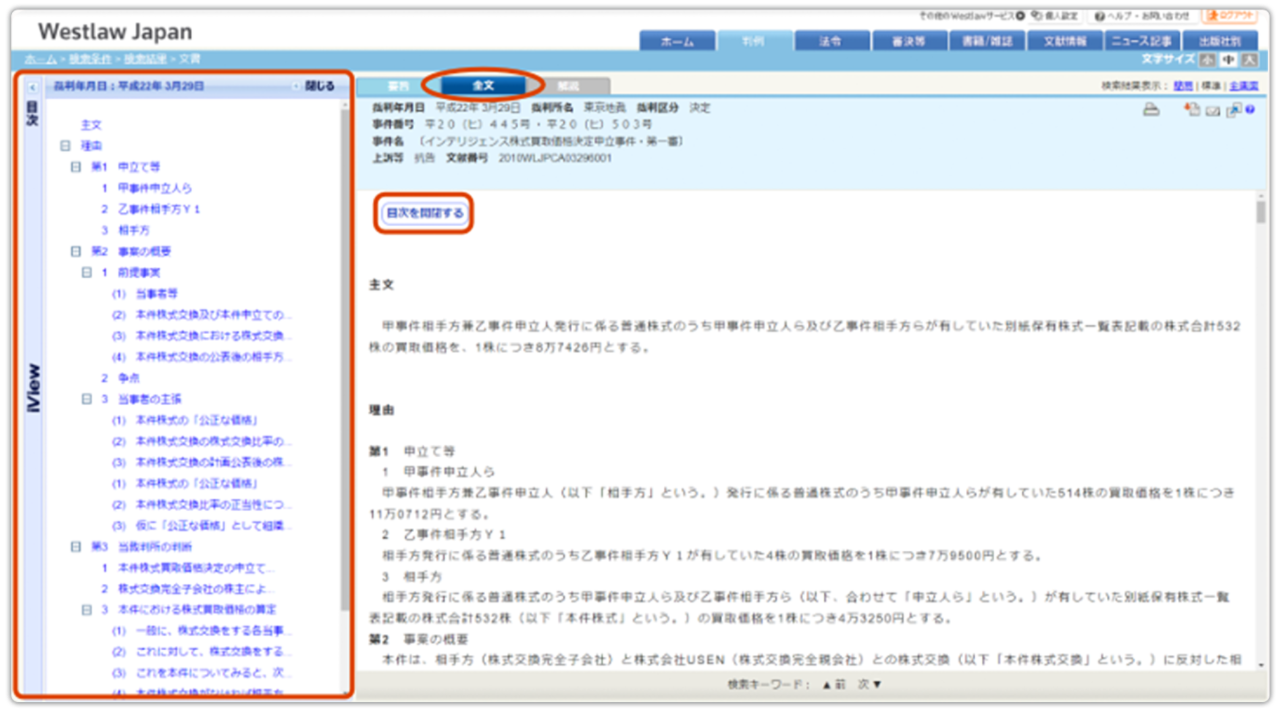1280x721 pixels.
Task: Click the blue help question mark icon
Action: (x=1250, y=110)
